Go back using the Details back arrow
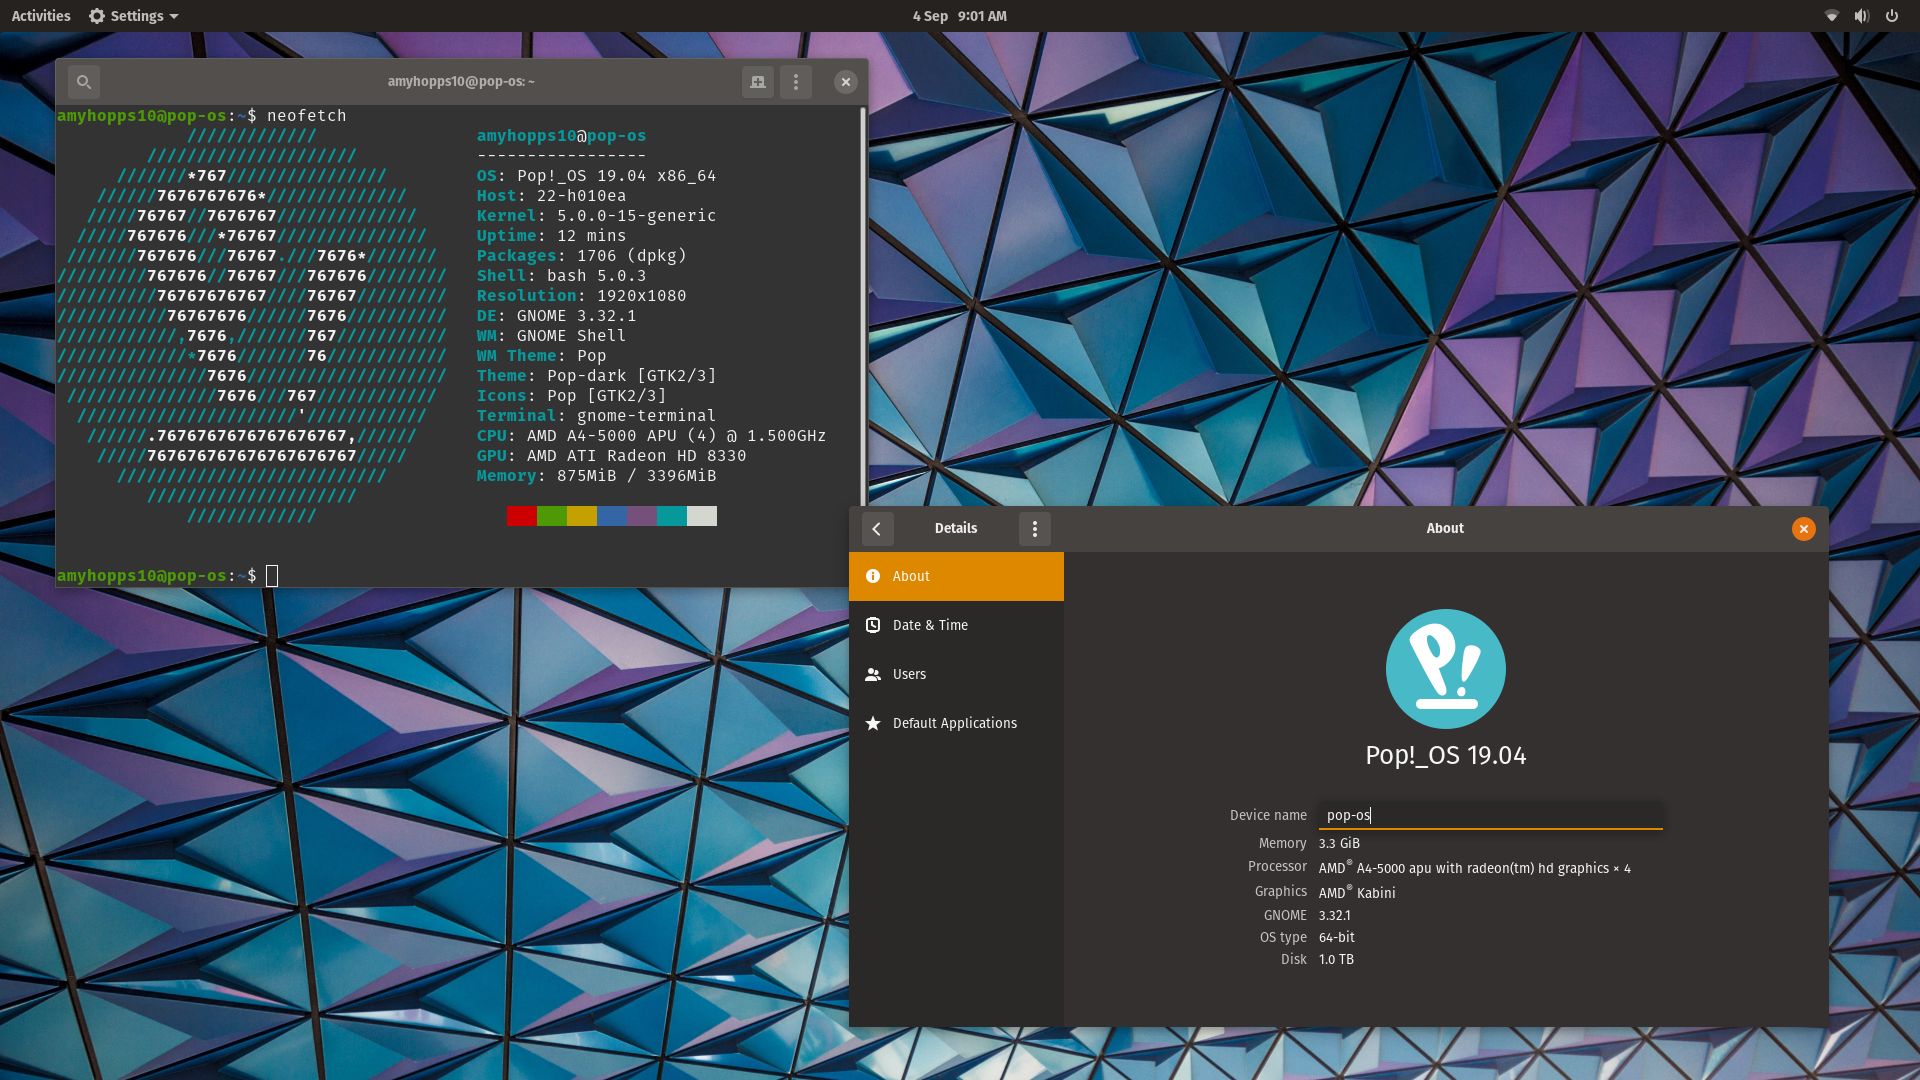The width and height of the screenshot is (1920, 1080). pyautogui.click(x=877, y=529)
